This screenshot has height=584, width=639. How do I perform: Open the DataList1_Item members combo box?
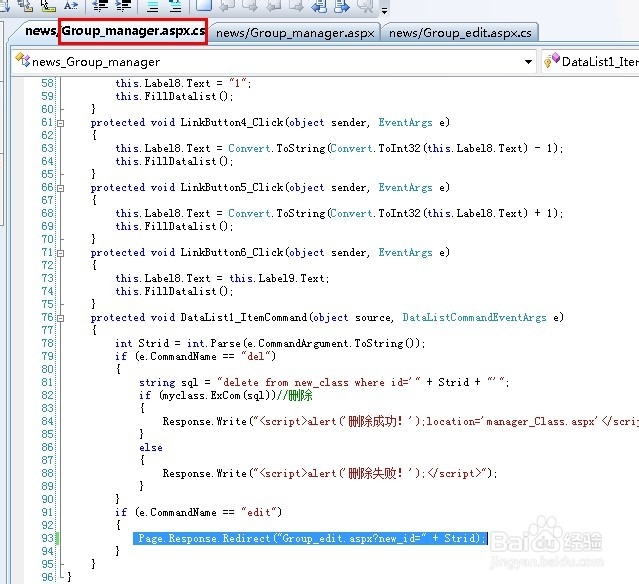tap(590, 62)
